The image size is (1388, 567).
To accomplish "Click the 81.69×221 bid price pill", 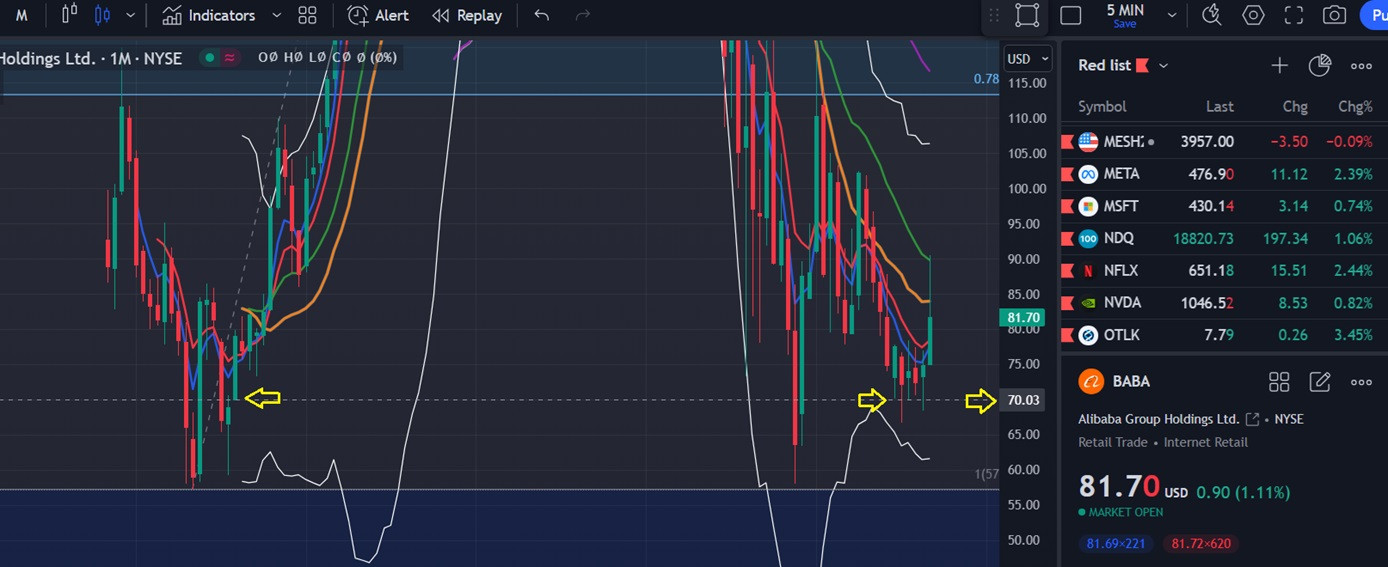I will coord(1117,544).
